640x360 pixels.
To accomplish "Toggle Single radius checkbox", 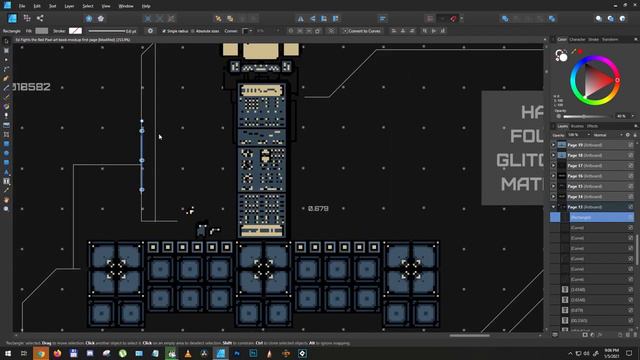I will click(x=164, y=31).
